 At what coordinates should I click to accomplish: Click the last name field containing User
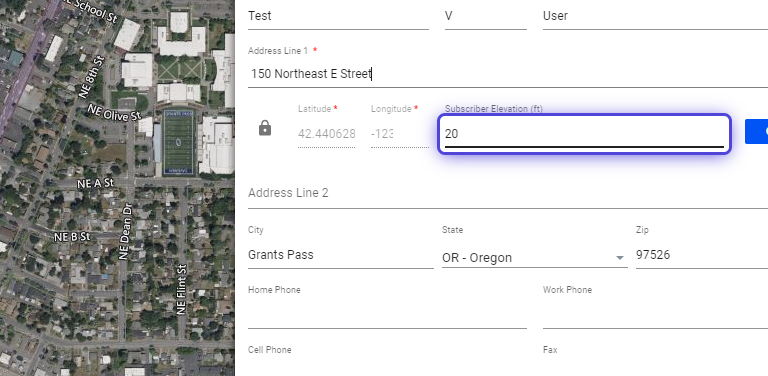pyautogui.click(x=655, y=16)
